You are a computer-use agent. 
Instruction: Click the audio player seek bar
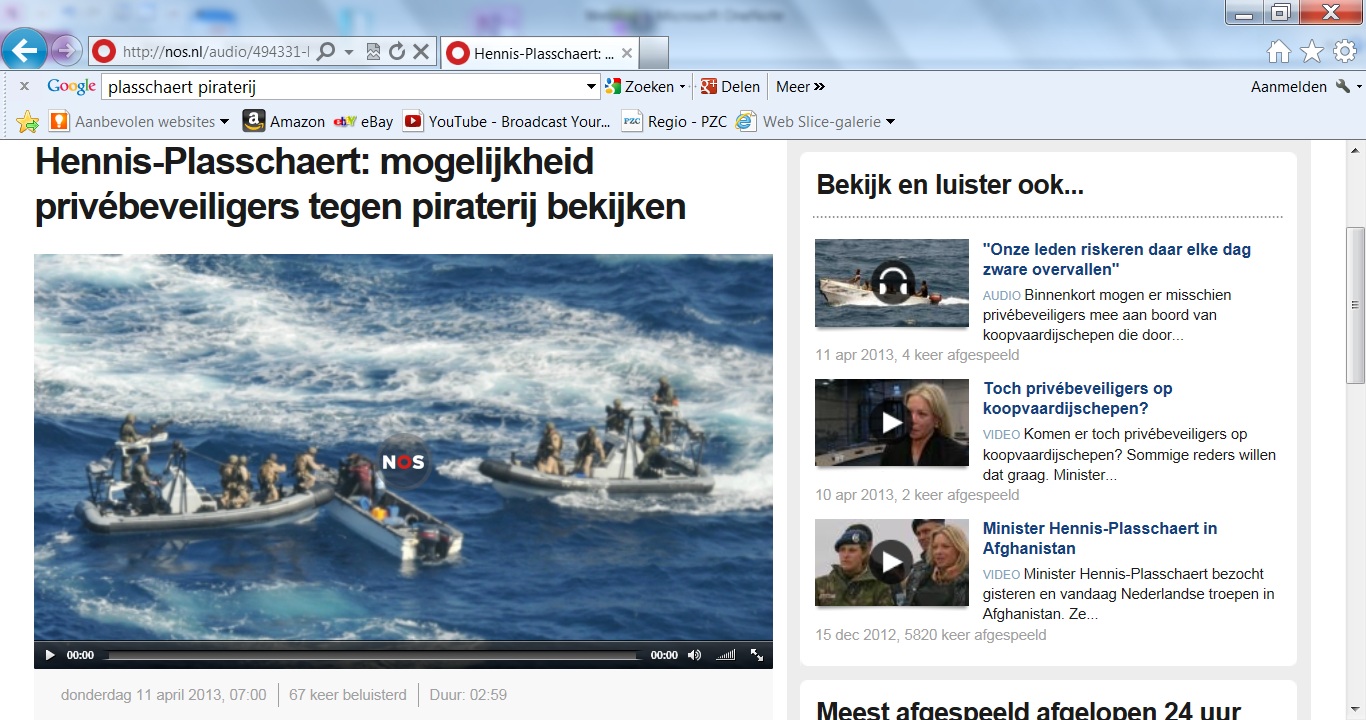click(x=372, y=656)
